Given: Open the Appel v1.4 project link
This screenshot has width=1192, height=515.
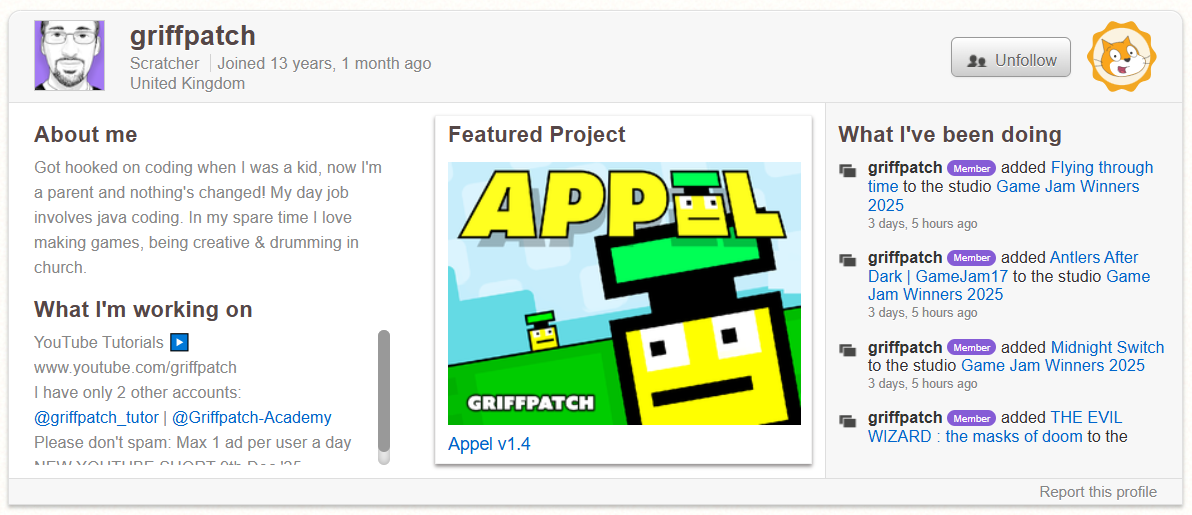Looking at the screenshot, I should pyautogui.click(x=489, y=444).
